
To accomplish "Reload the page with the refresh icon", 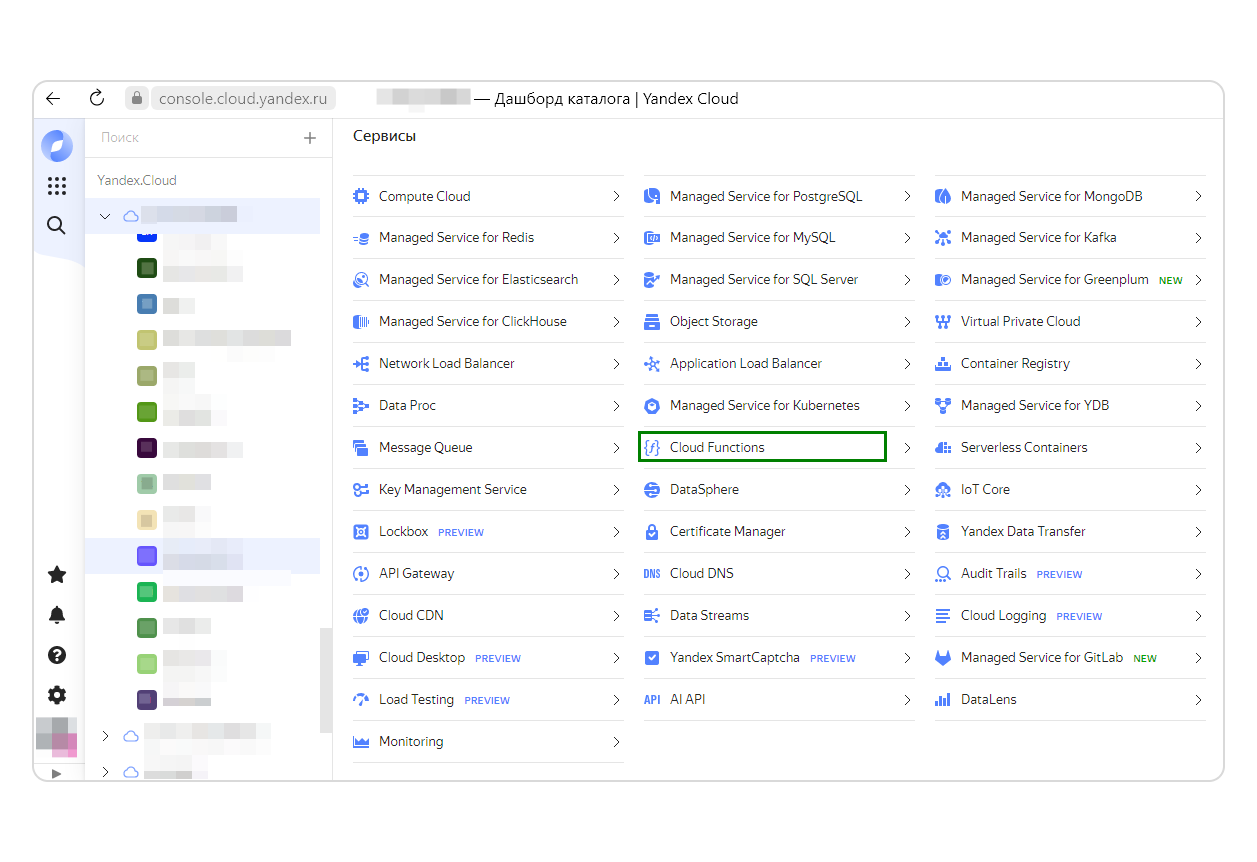I will pyautogui.click(x=97, y=98).
